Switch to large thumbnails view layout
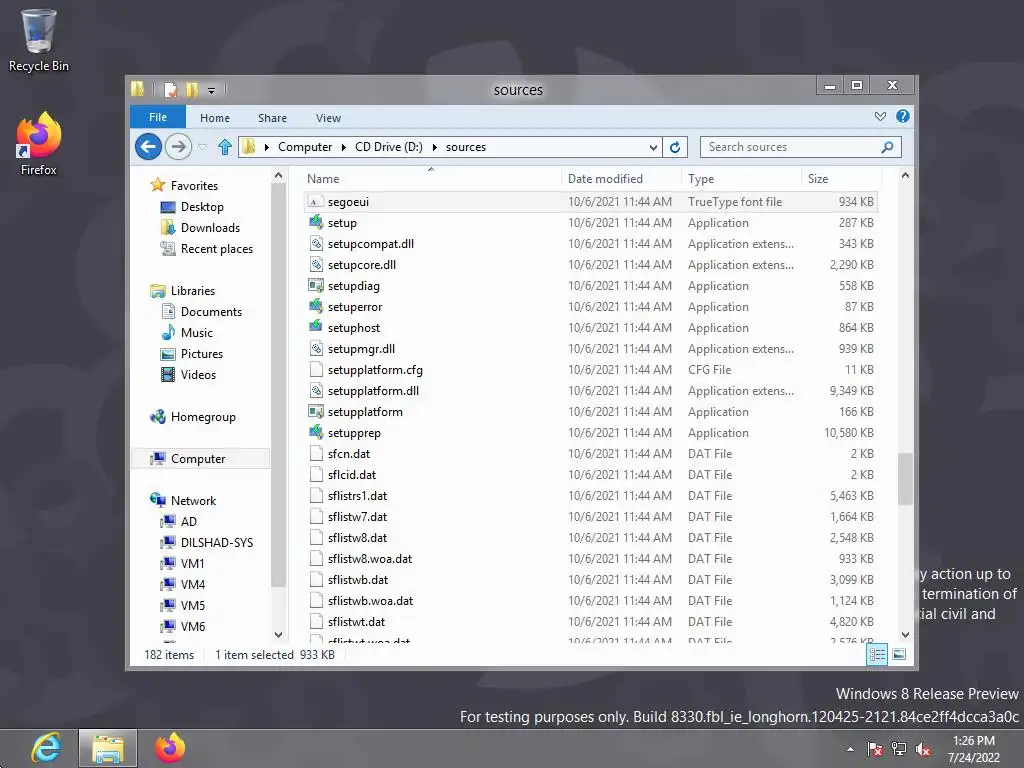 coord(899,654)
